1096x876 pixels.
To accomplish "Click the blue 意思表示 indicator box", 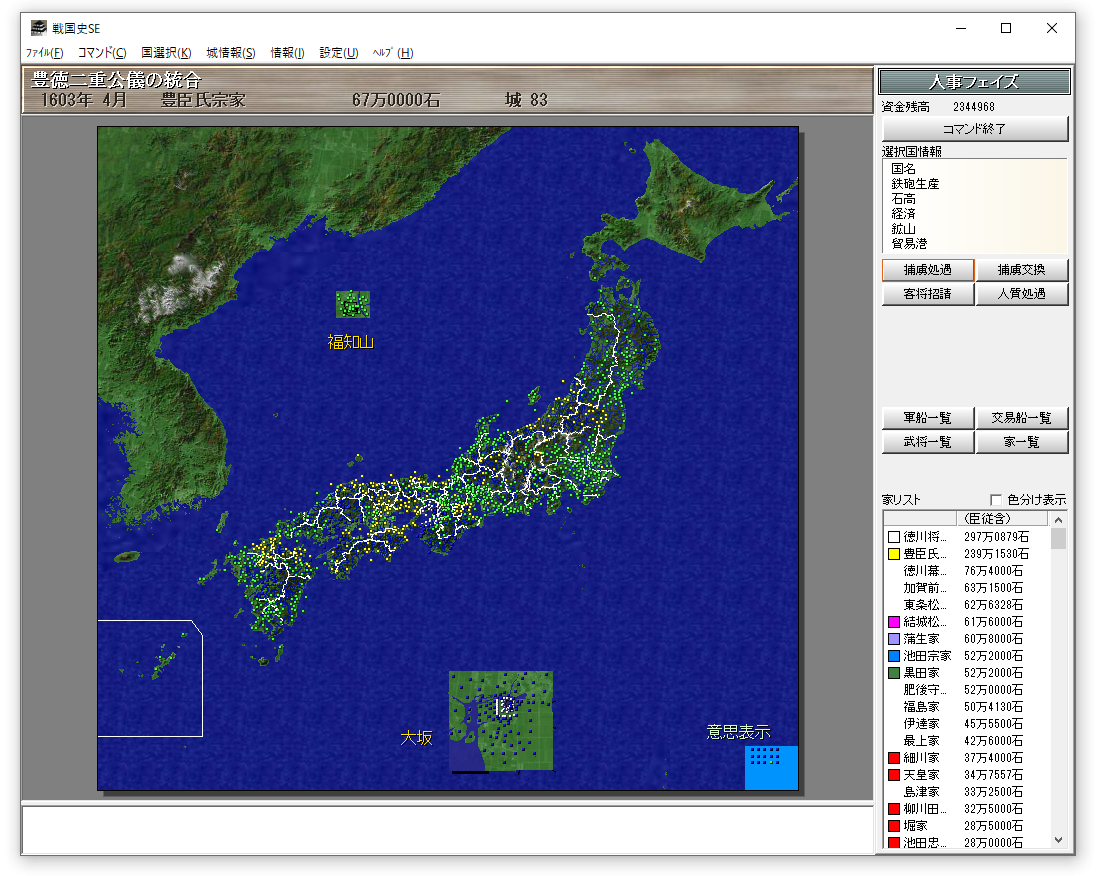I will pyautogui.click(x=771, y=768).
